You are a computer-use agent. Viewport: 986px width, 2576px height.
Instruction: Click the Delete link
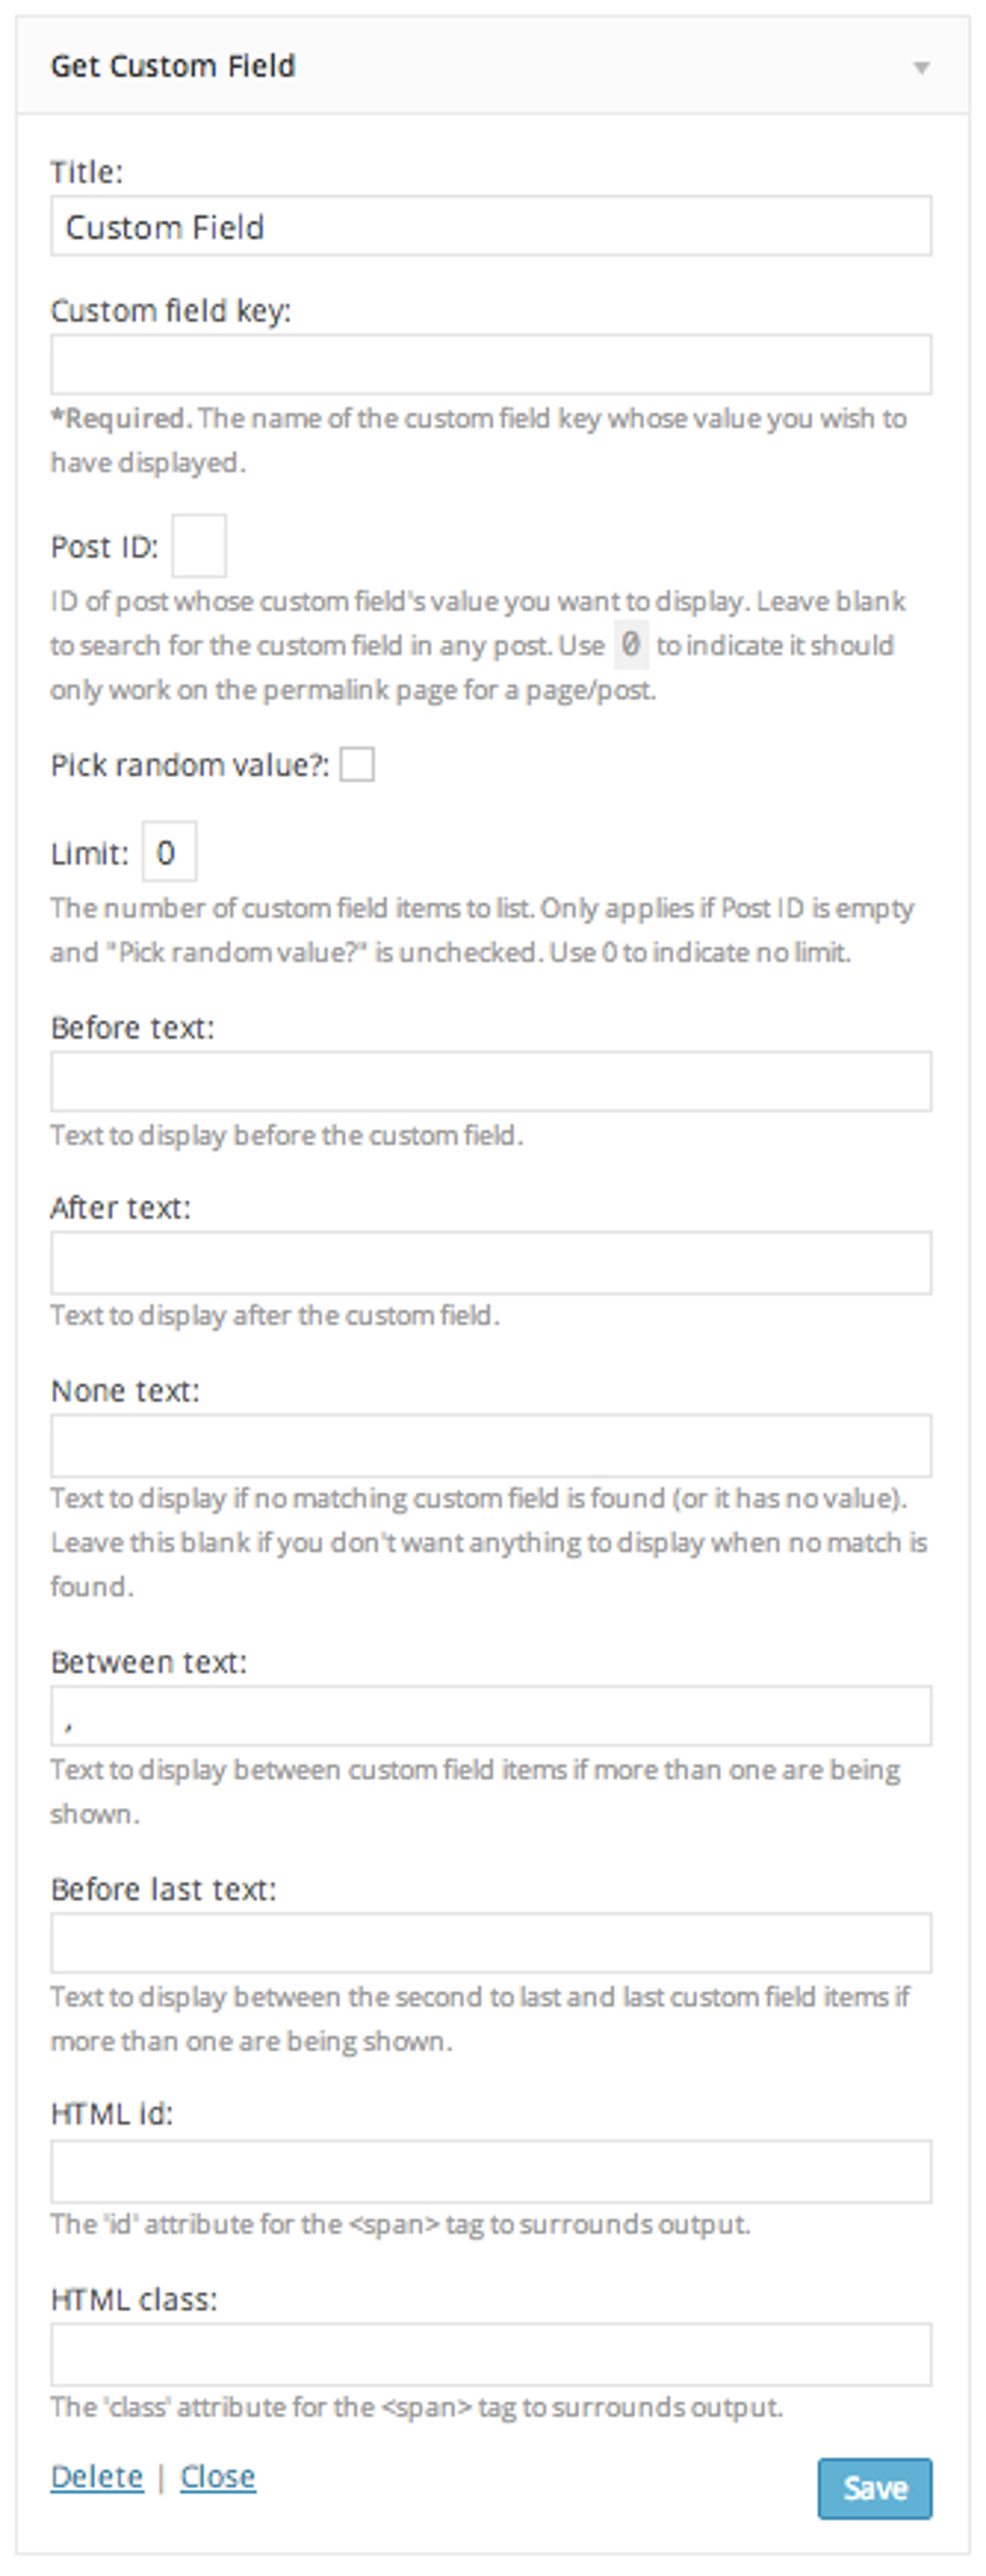[95, 2476]
